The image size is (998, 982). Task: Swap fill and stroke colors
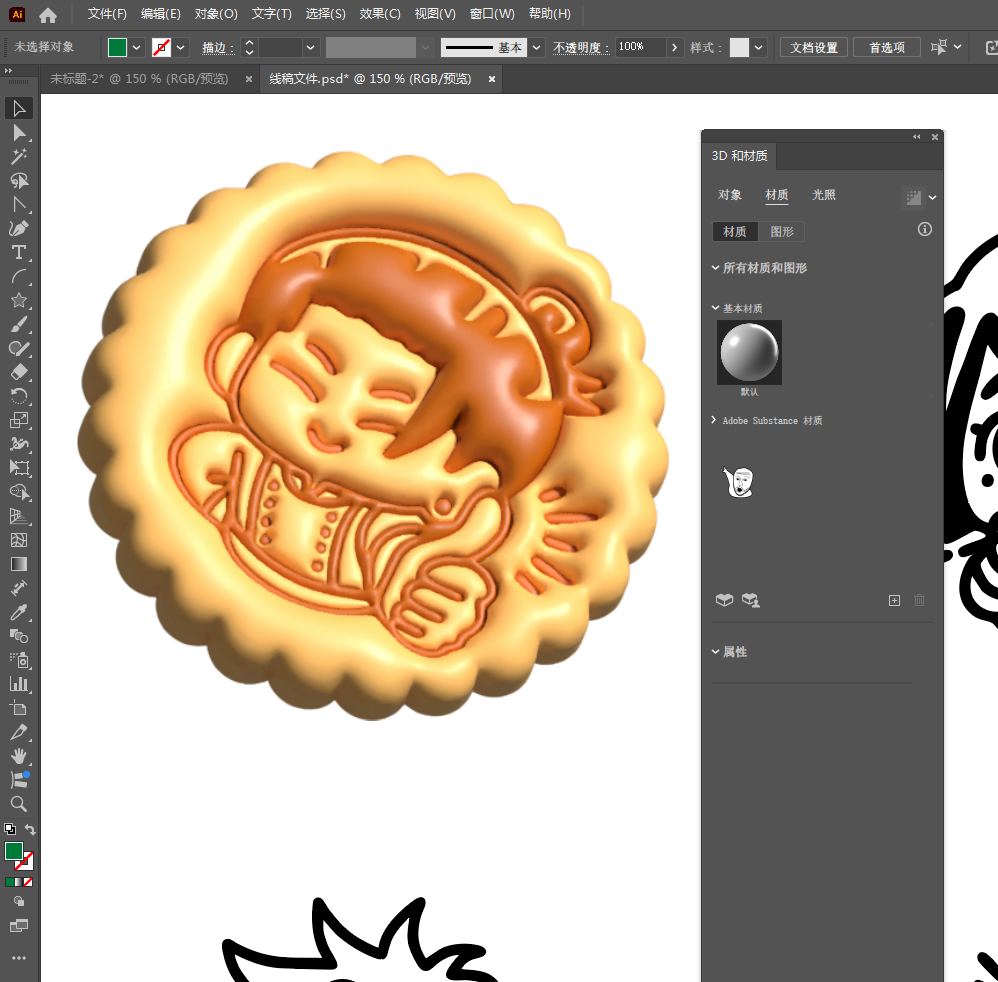(x=30, y=829)
